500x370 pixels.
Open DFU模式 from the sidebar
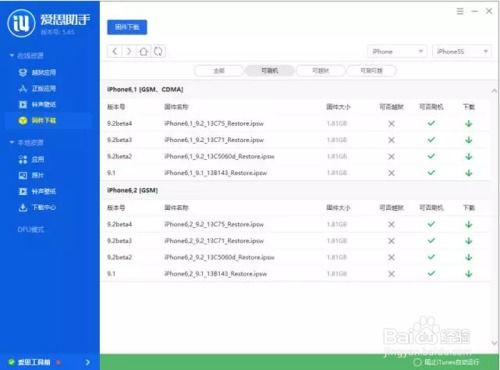[x=31, y=229]
